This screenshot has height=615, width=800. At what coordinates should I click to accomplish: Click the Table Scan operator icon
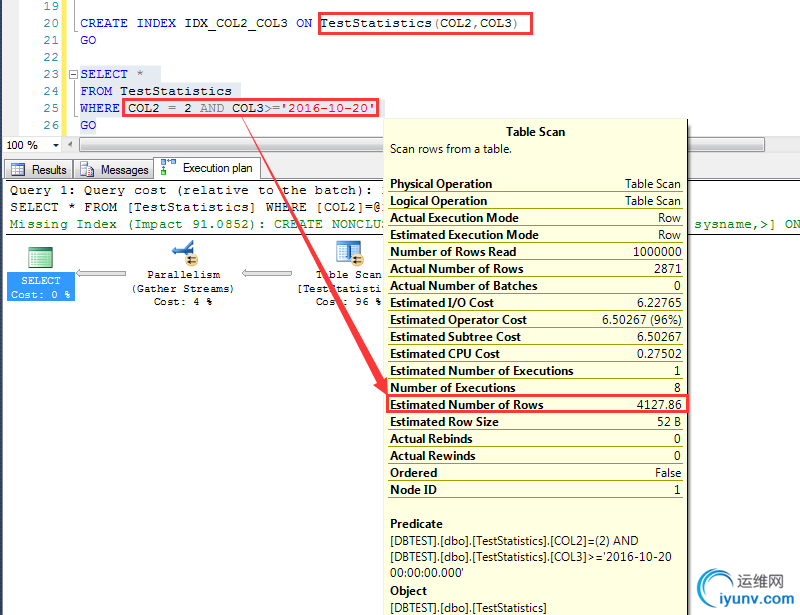(349, 254)
